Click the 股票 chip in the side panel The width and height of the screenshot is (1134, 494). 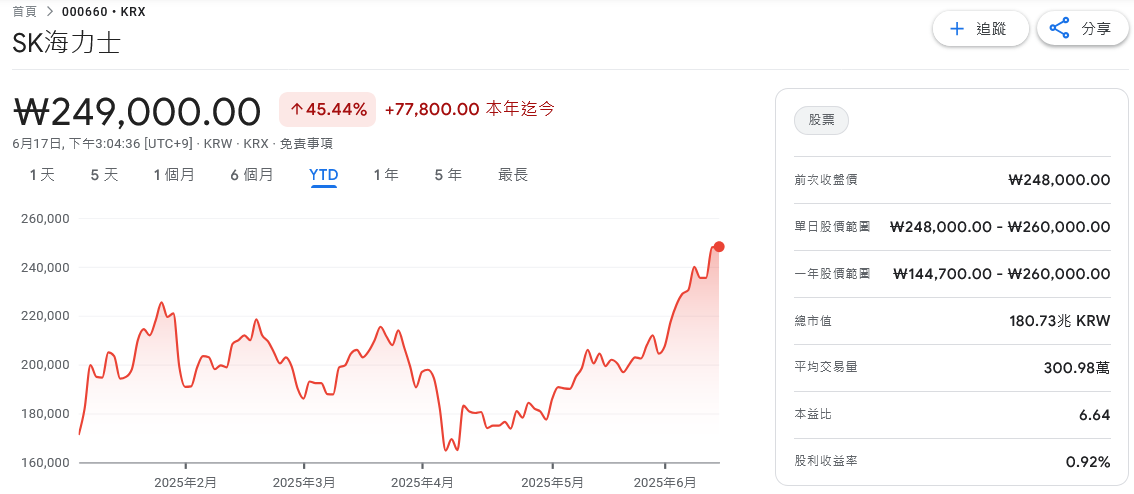821,121
